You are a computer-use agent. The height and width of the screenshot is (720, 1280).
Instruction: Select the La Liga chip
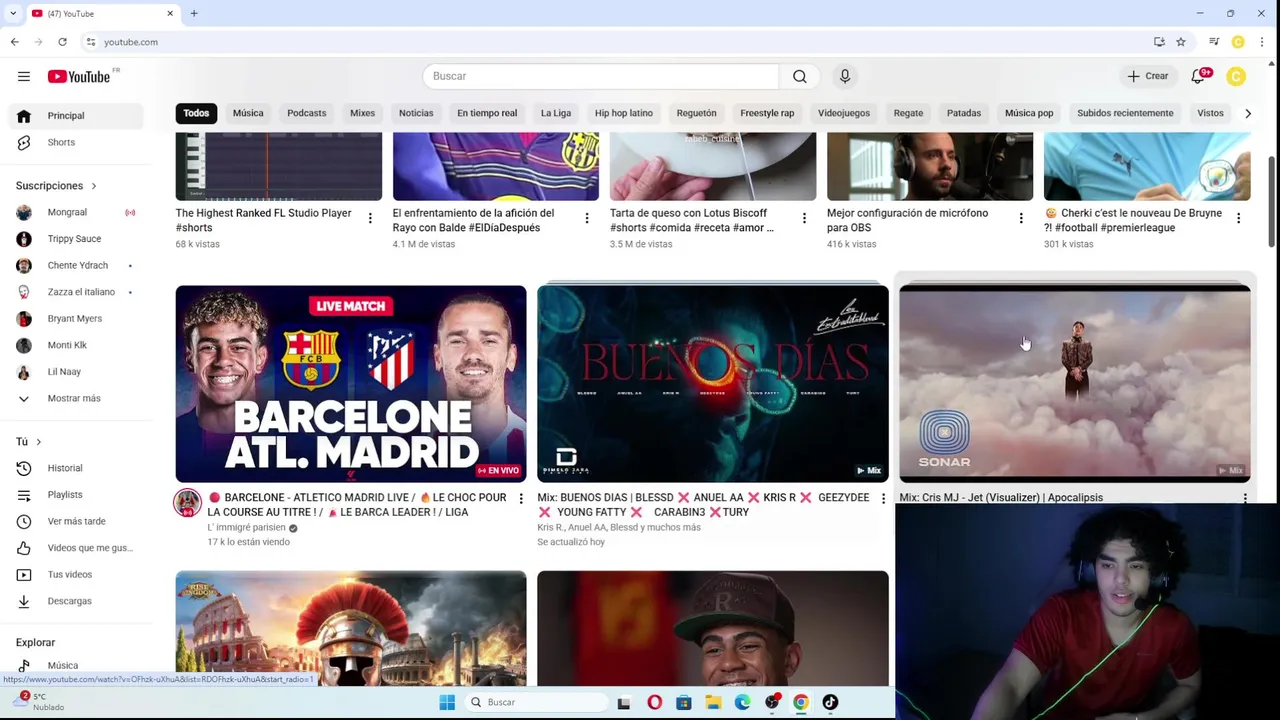(x=556, y=113)
